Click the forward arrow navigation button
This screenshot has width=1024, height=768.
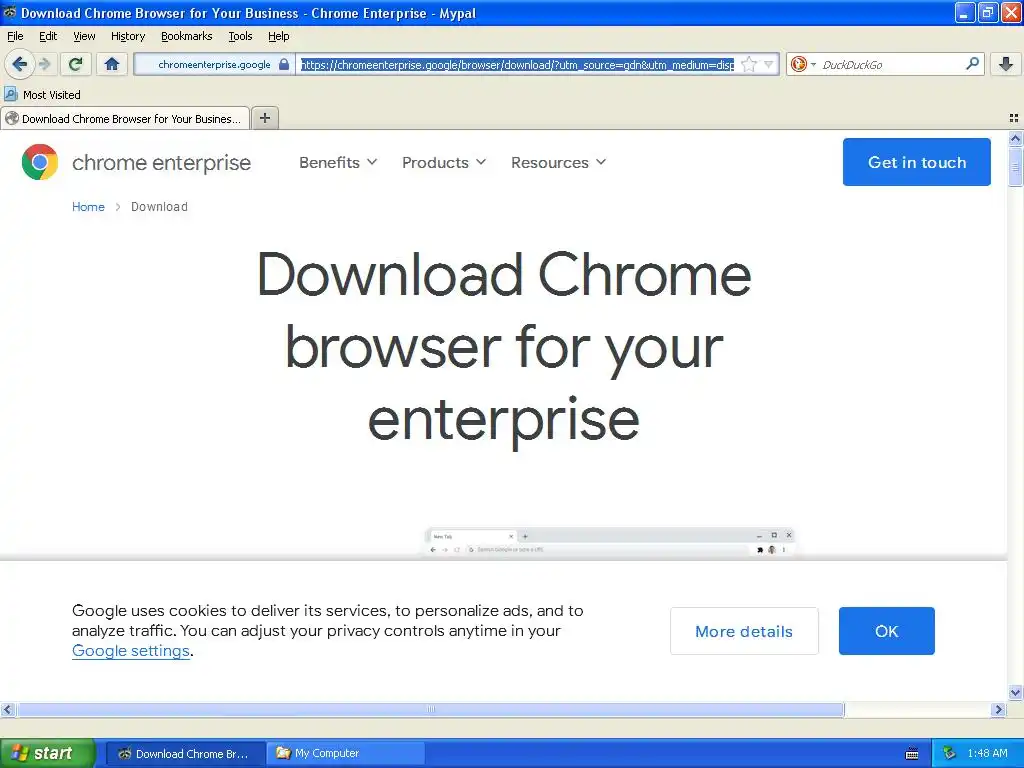tap(45, 64)
